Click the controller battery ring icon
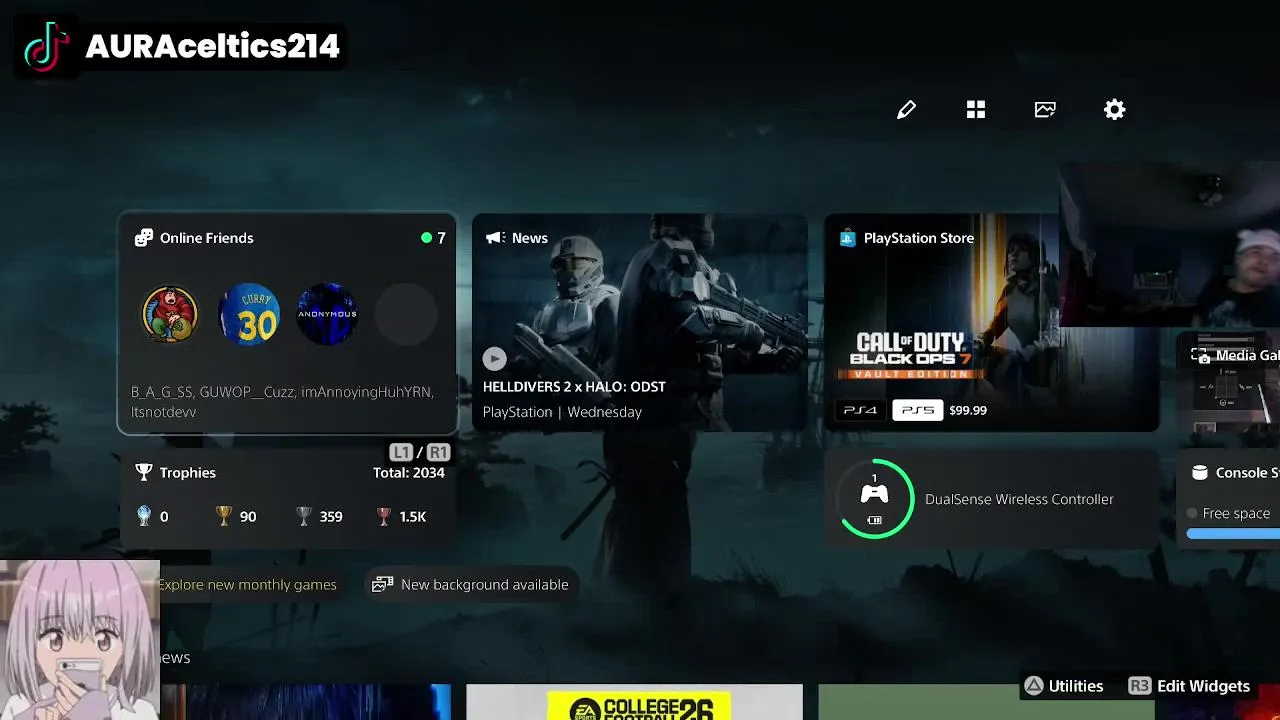1280x720 pixels. [875, 499]
